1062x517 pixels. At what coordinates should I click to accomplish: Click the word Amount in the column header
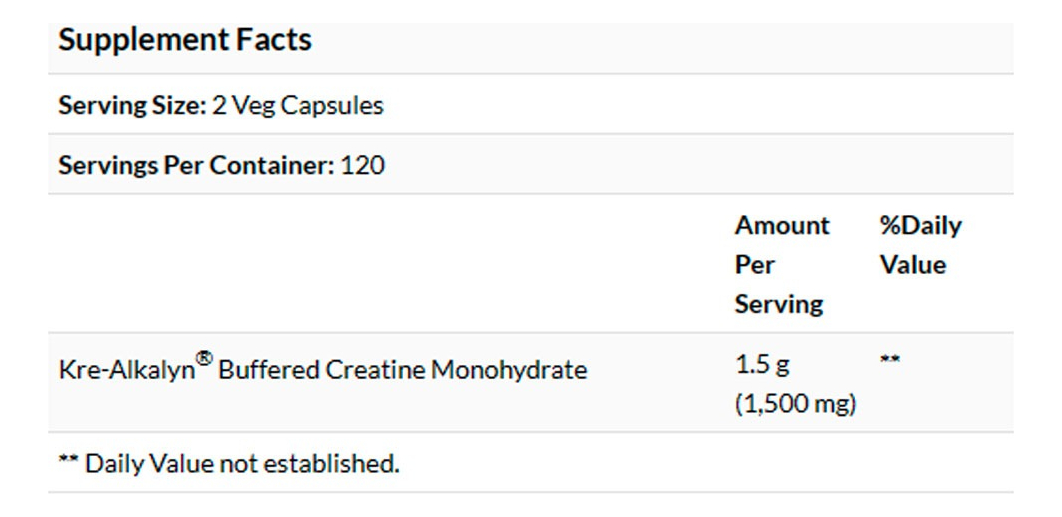coord(782,226)
